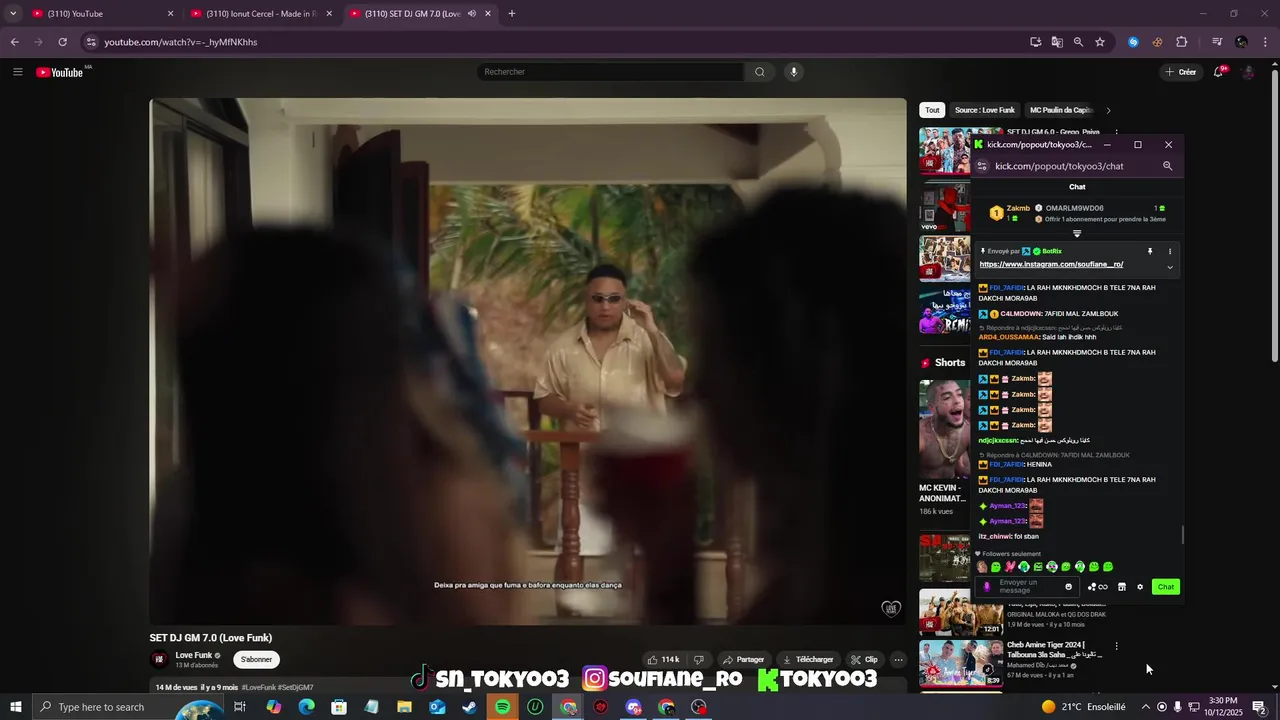Focus the Envoyer un message chat field
Image resolution: width=1280 pixels, height=720 pixels.
1028,587
